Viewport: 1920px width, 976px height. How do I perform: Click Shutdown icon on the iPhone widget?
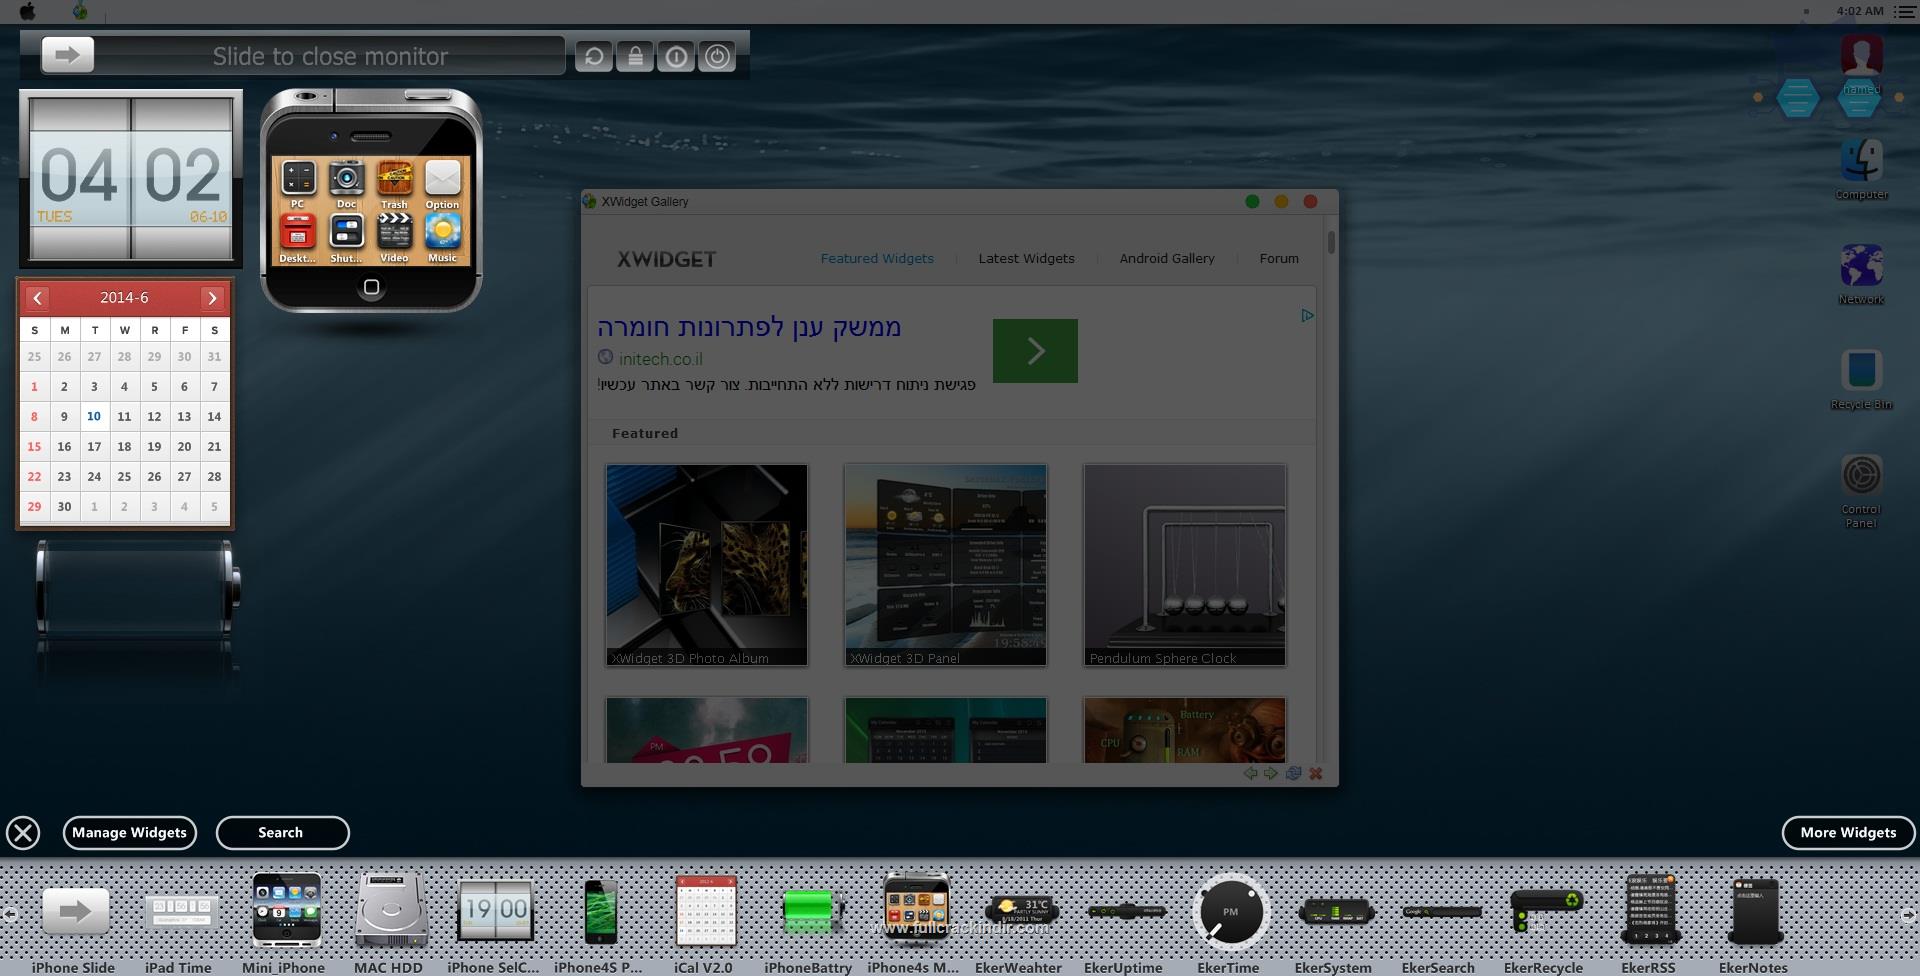coord(346,238)
